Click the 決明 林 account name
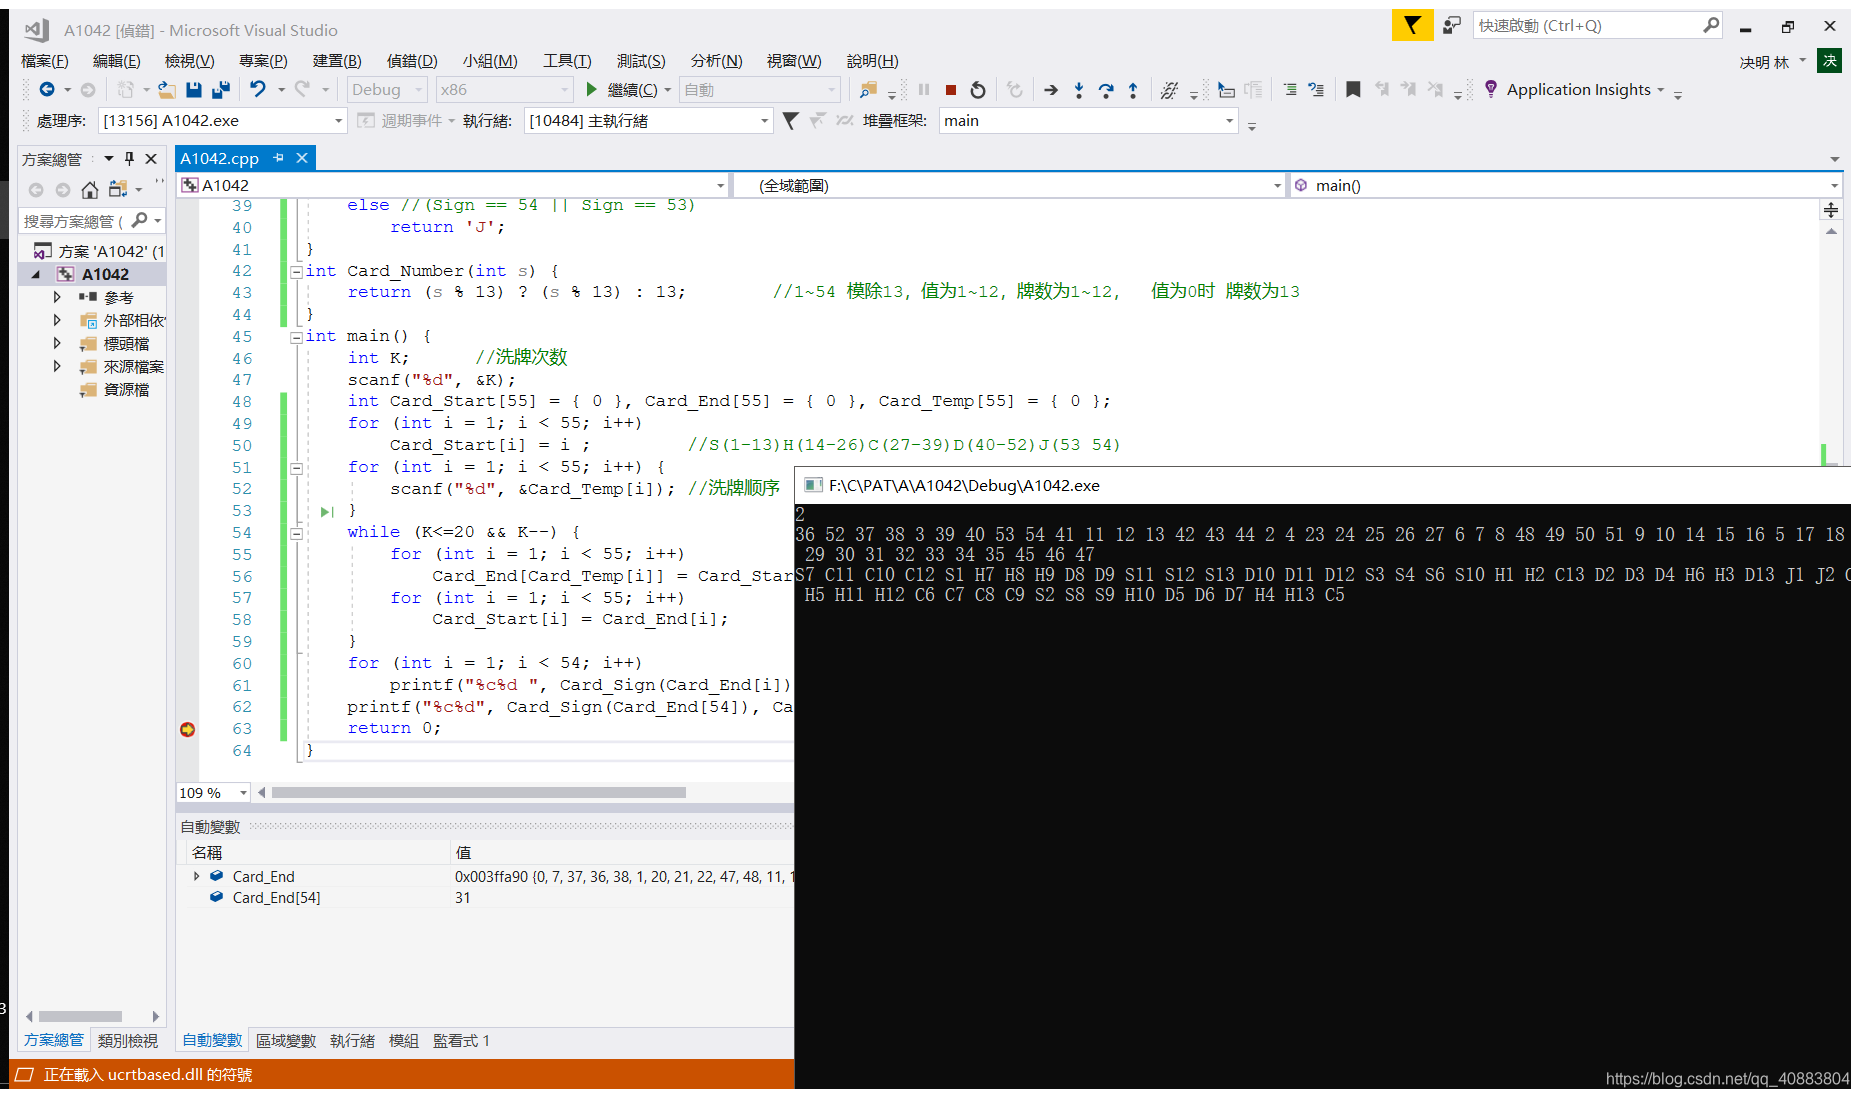Image resolution: width=1860 pixels, height=1098 pixels. [1764, 62]
